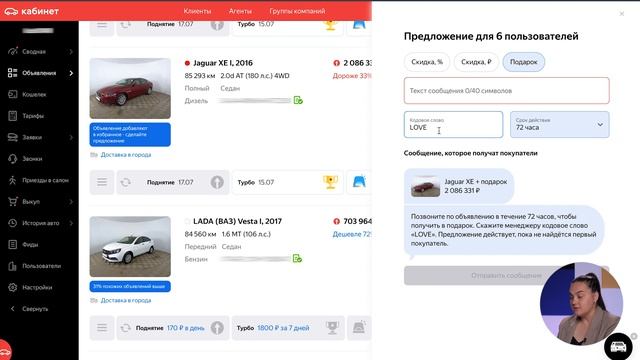Select the Подарок option

coord(524,62)
